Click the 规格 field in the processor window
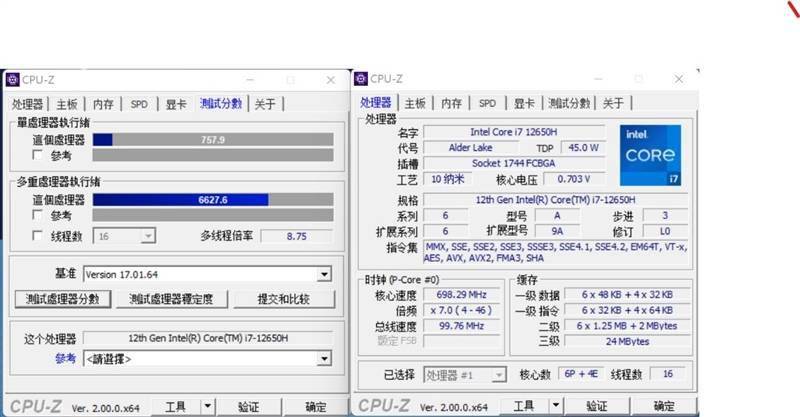The image size is (800, 417). click(556, 200)
